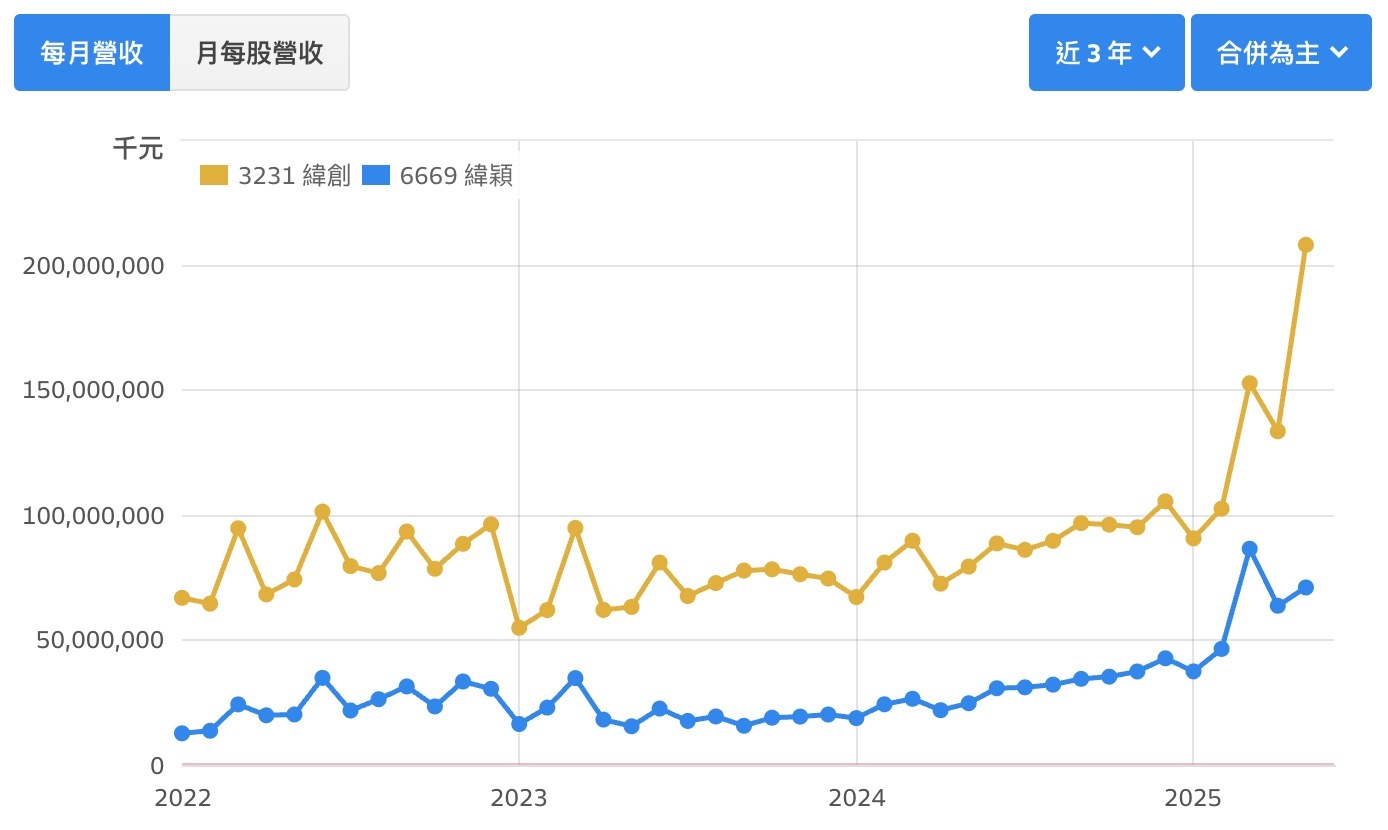Click the first blue data point at 2022
1388x830 pixels.
182,734
